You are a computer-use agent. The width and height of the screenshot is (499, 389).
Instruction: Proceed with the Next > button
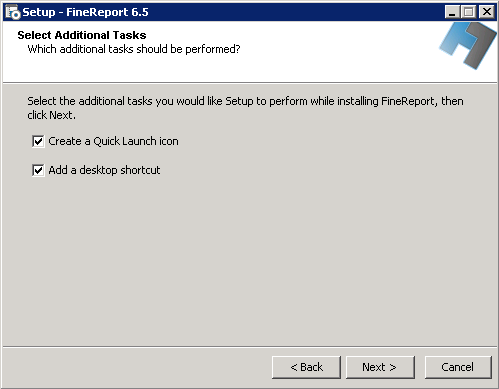[x=380, y=367]
